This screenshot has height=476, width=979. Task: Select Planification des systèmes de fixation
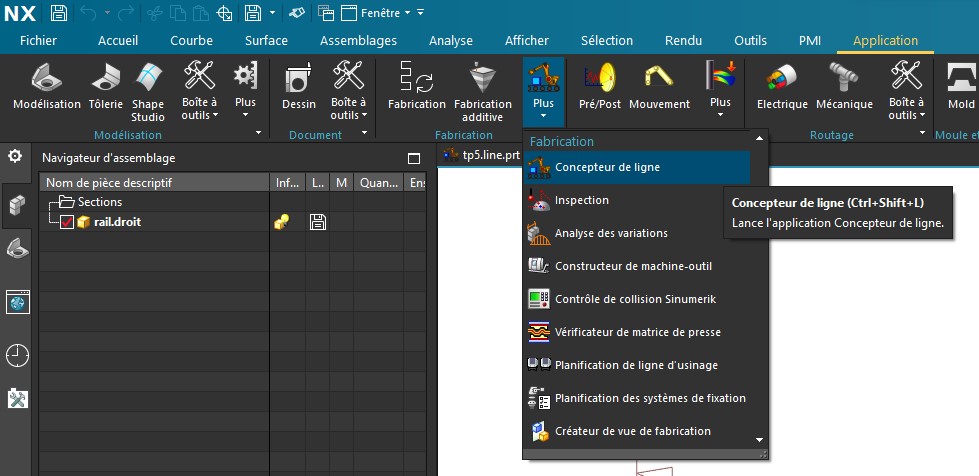636,399
